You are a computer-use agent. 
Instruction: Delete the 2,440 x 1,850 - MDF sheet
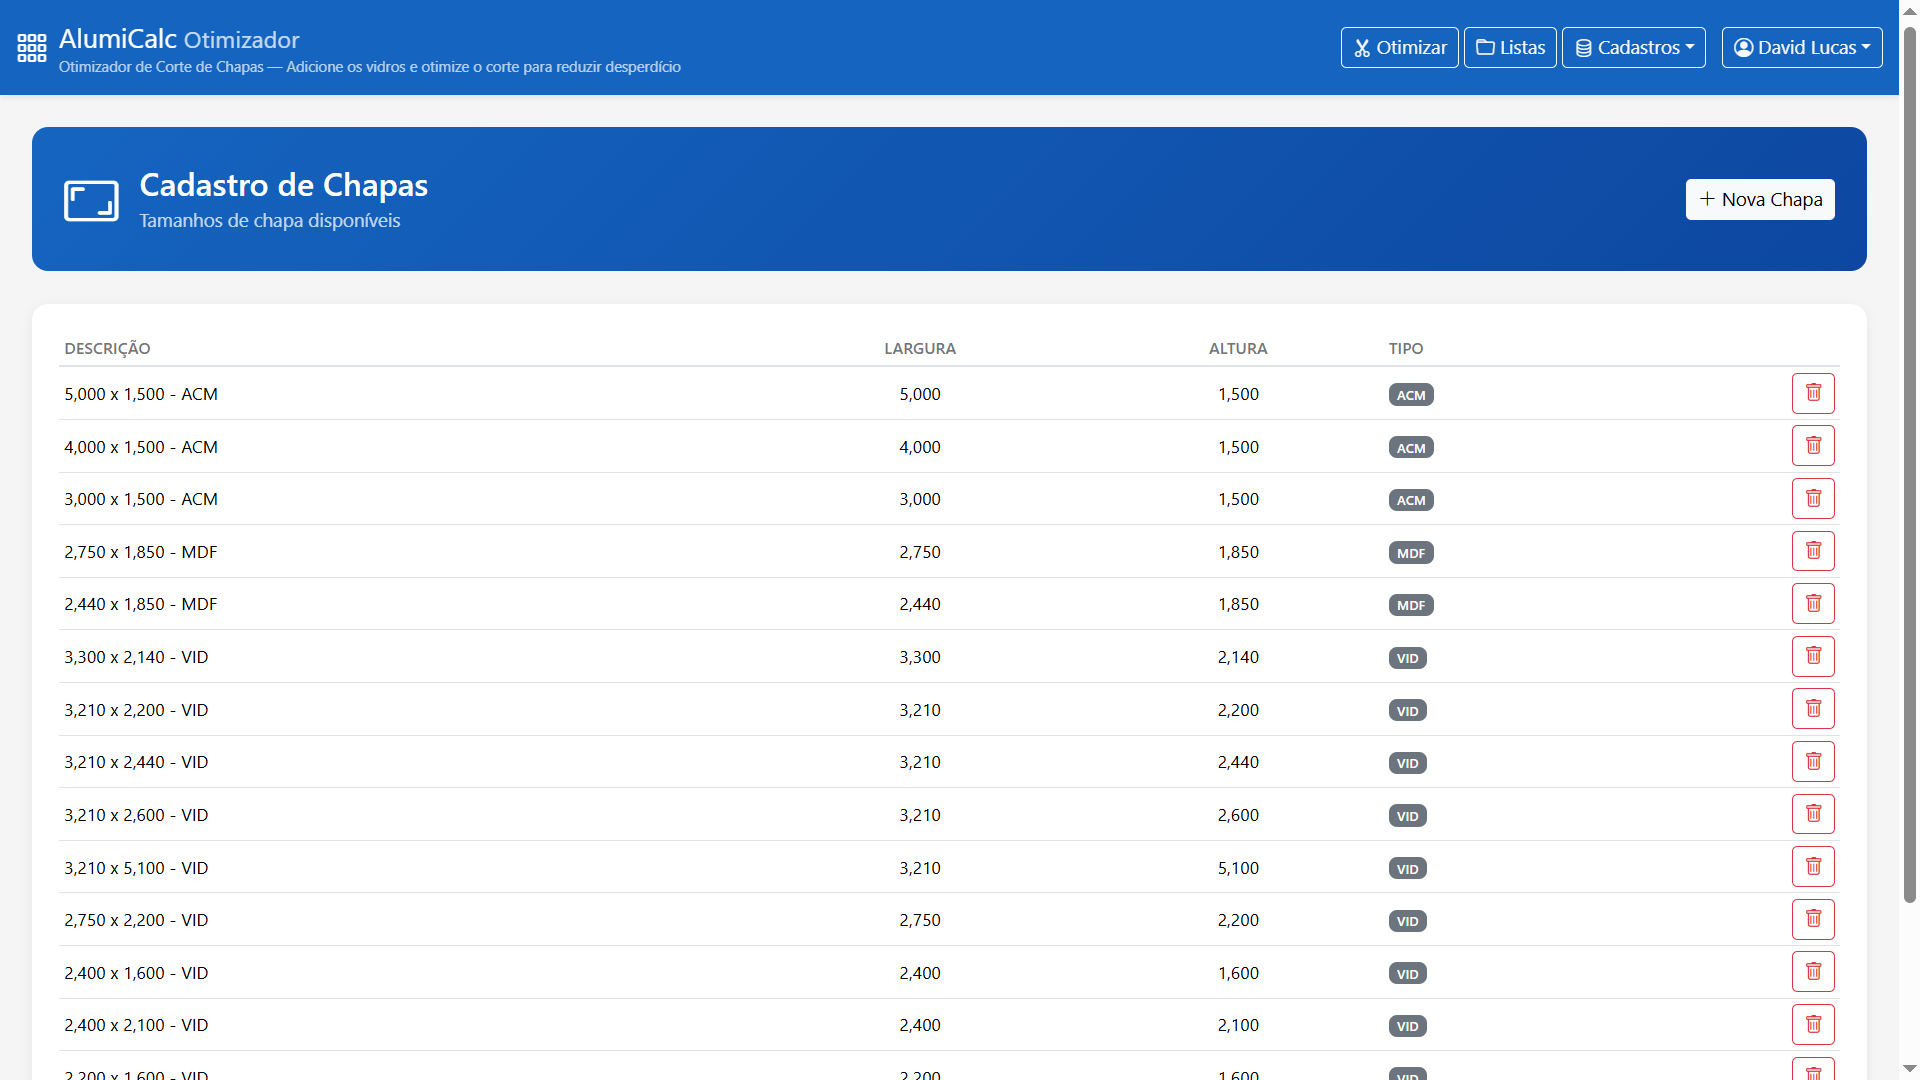1813,604
